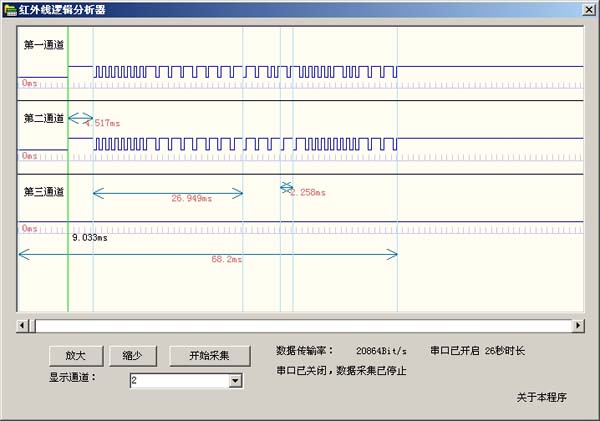Click the 20864Bit/s data rate readout

coord(381,351)
